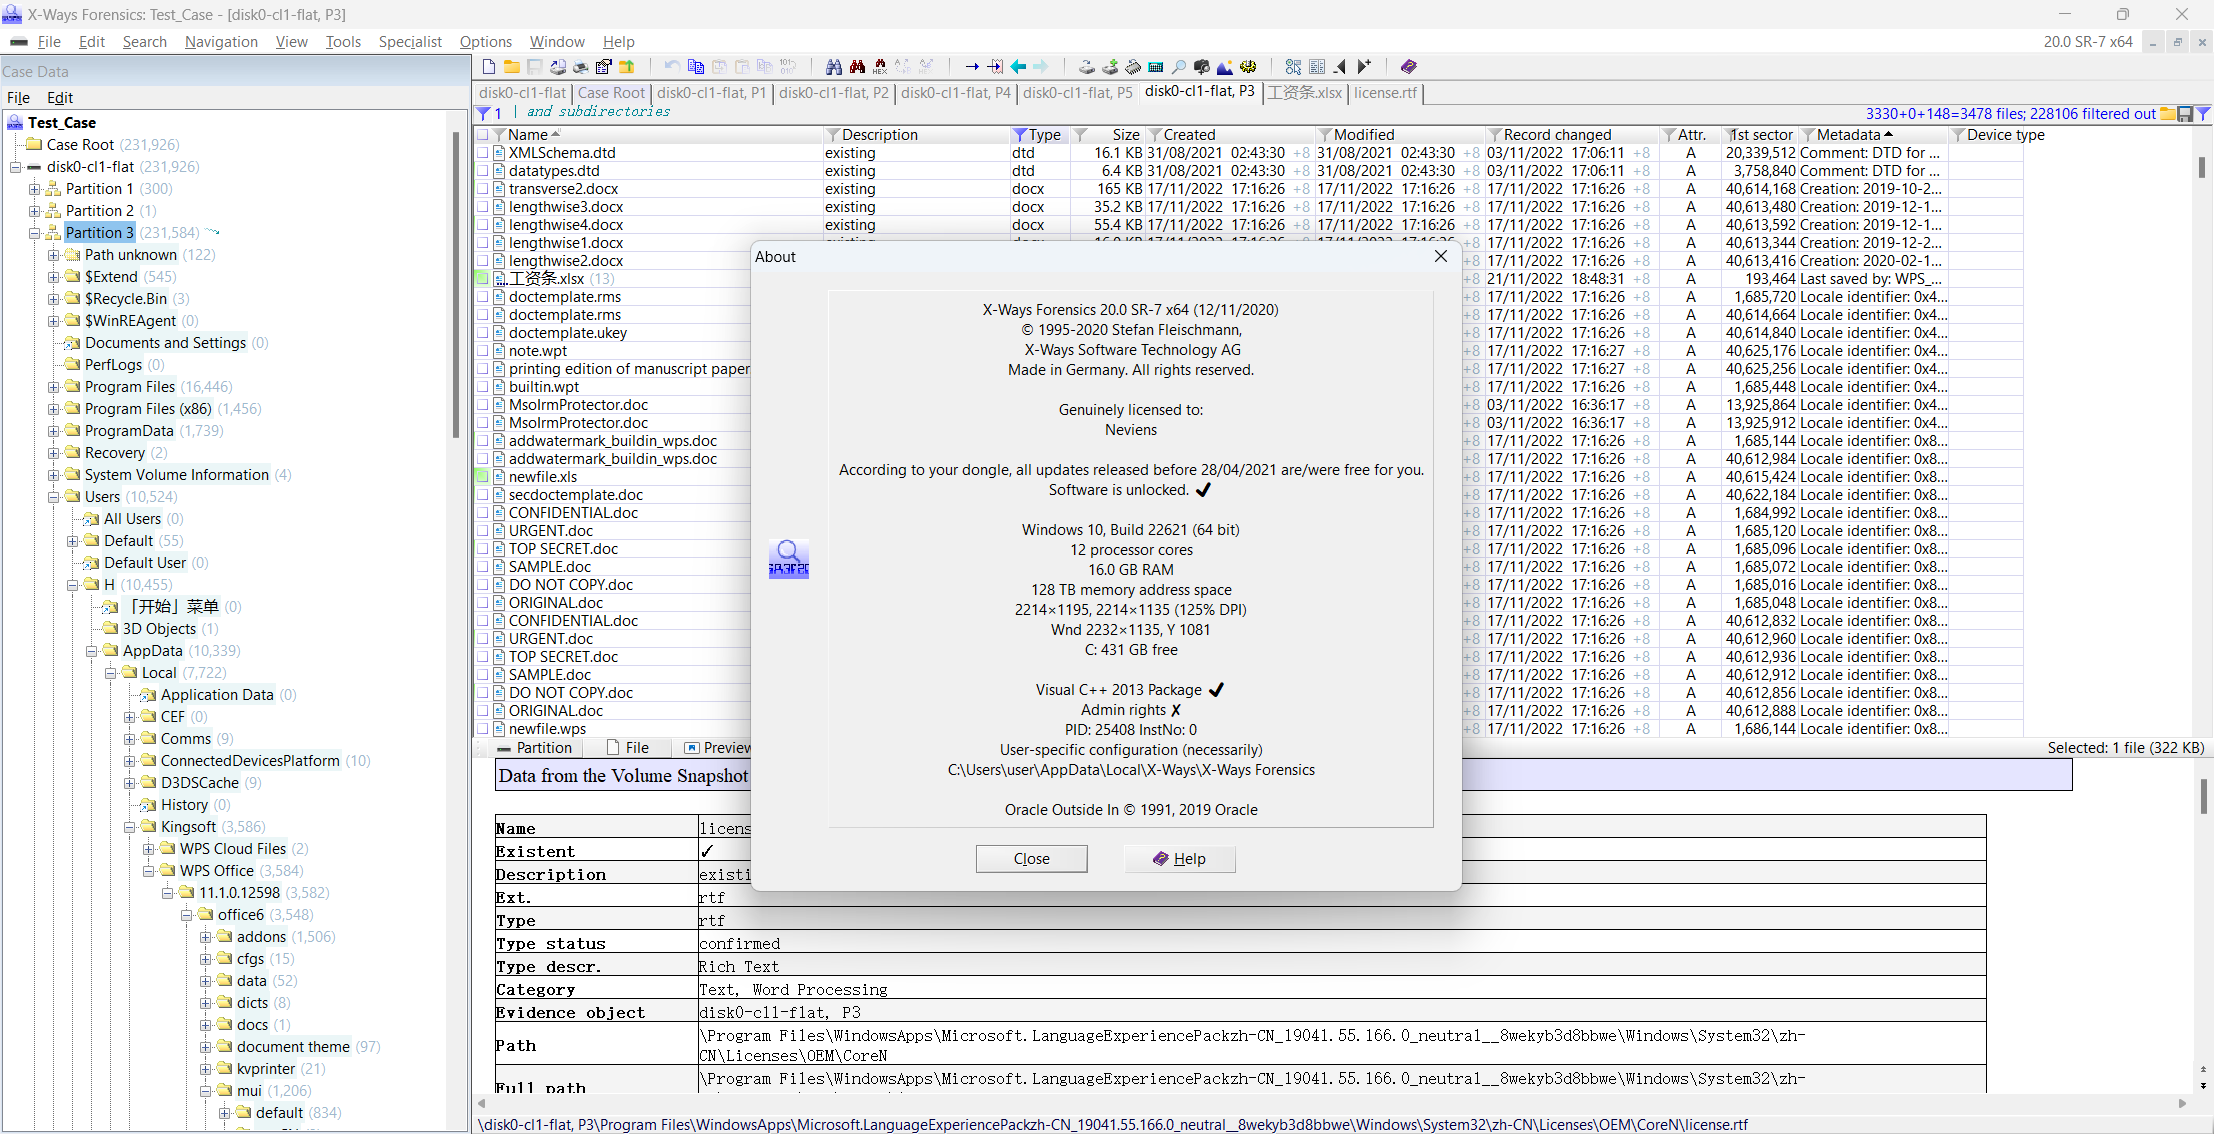This screenshot has height=1134, width=2214.
Task: Switch to the disk0-cl1-flat, P5 tab
Action: coord(1078,93)
